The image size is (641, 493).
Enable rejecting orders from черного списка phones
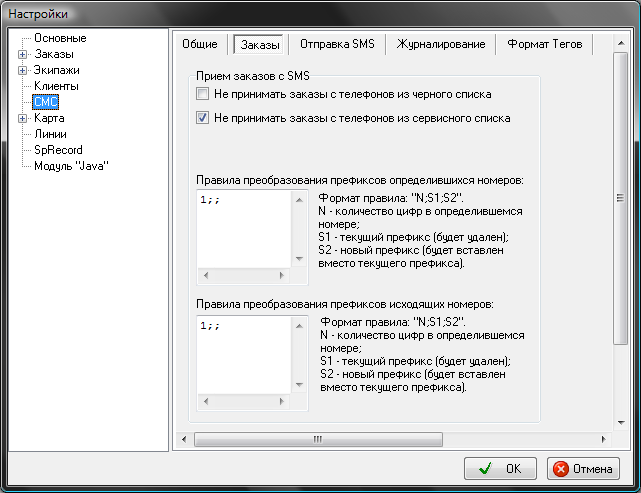coord(204,94)
